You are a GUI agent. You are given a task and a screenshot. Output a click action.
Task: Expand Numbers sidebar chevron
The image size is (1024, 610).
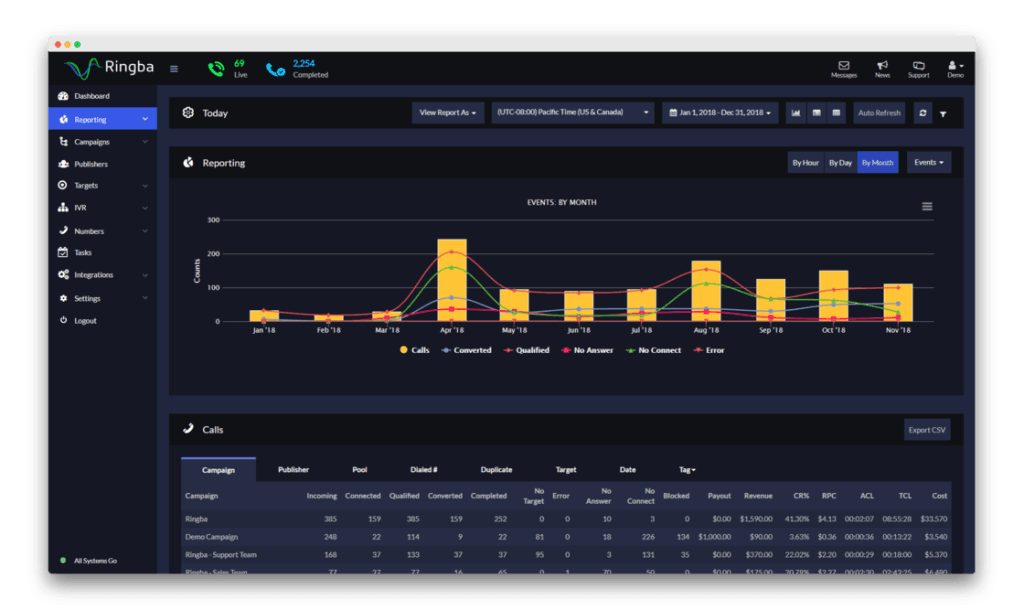point(145,231)
